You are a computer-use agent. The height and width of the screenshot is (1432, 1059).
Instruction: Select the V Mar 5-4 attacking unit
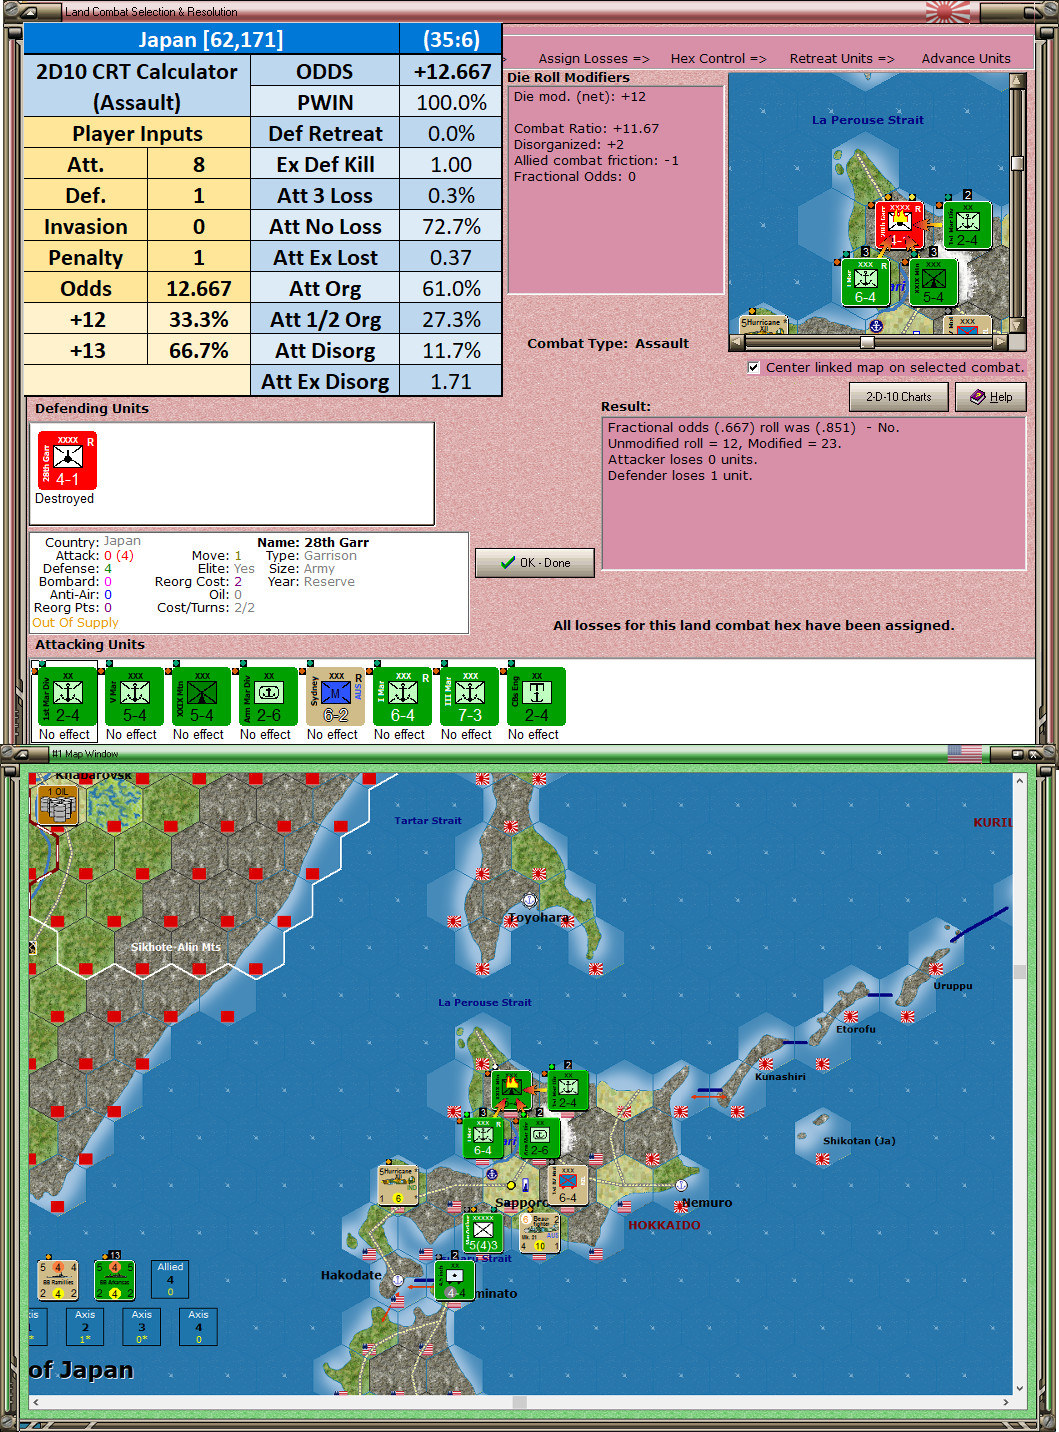pyautogui.click(x=135, y=696)
